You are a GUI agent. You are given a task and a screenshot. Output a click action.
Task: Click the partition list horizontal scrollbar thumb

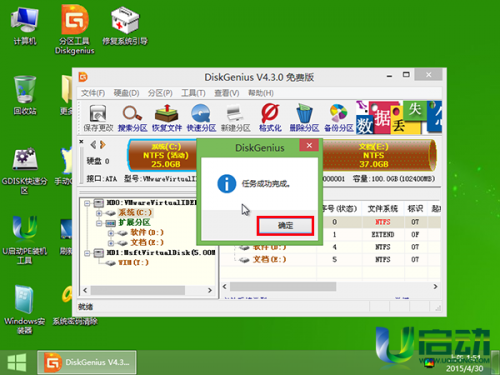[x=283, y=287]
